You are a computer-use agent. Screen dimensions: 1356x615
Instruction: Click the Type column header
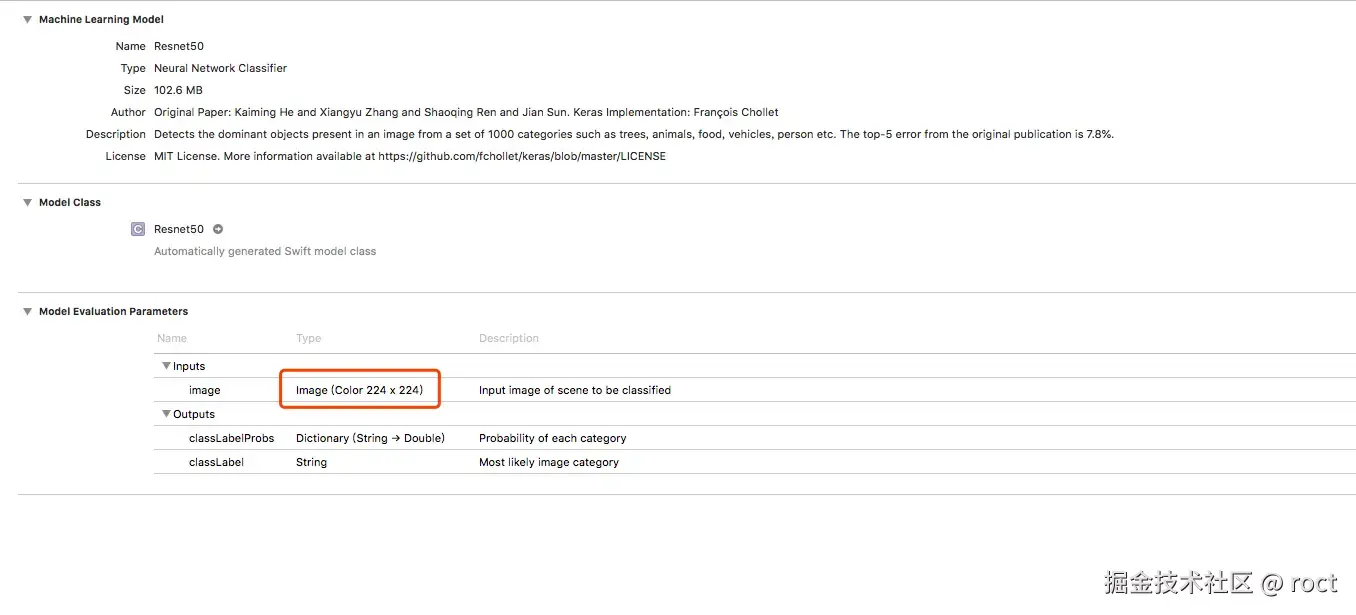point(308,338)
